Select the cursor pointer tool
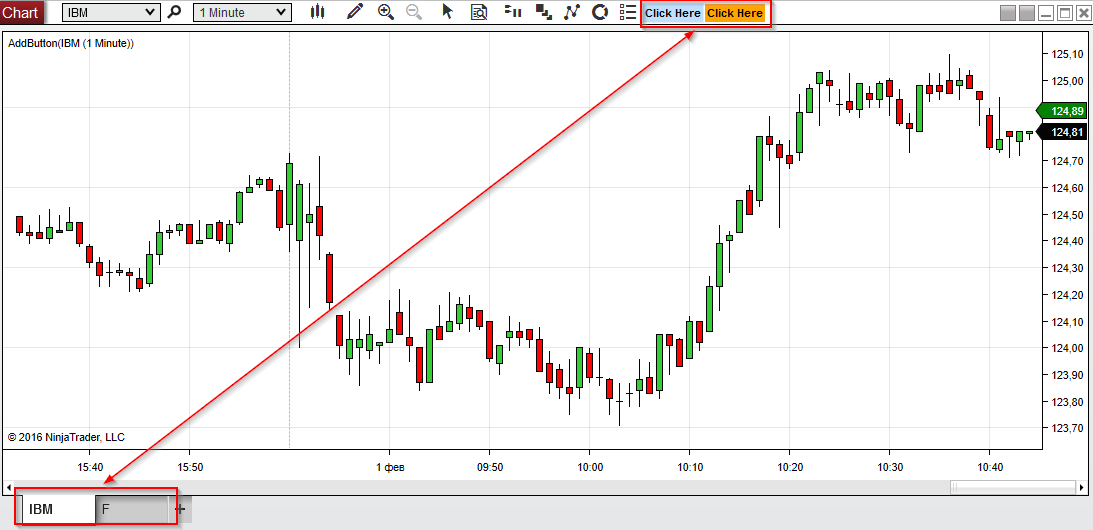Image resolution: width=1093 pixels, height=530 pixels. coord(448,12)
